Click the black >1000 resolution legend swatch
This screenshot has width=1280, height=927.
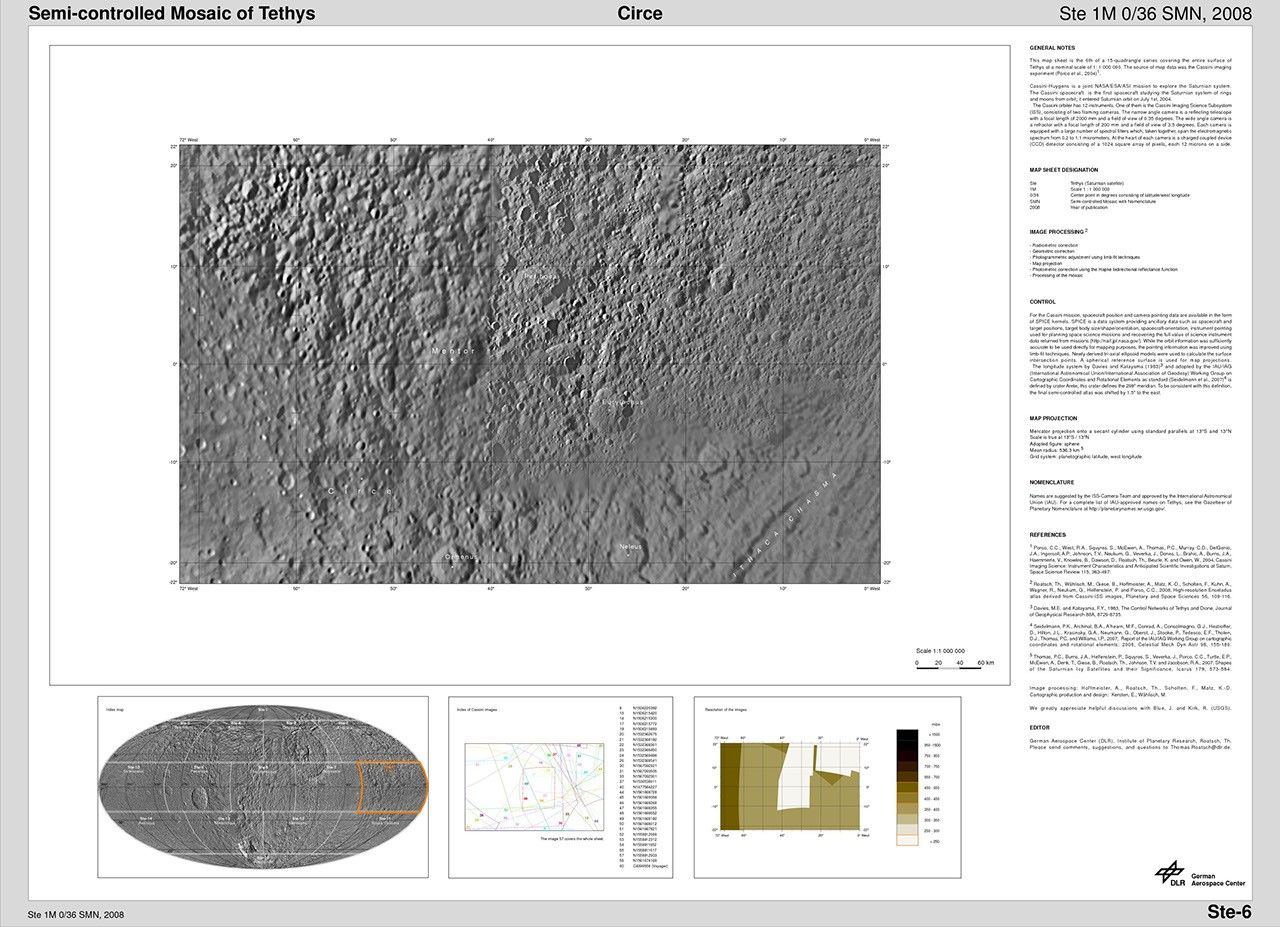[908, 735]
